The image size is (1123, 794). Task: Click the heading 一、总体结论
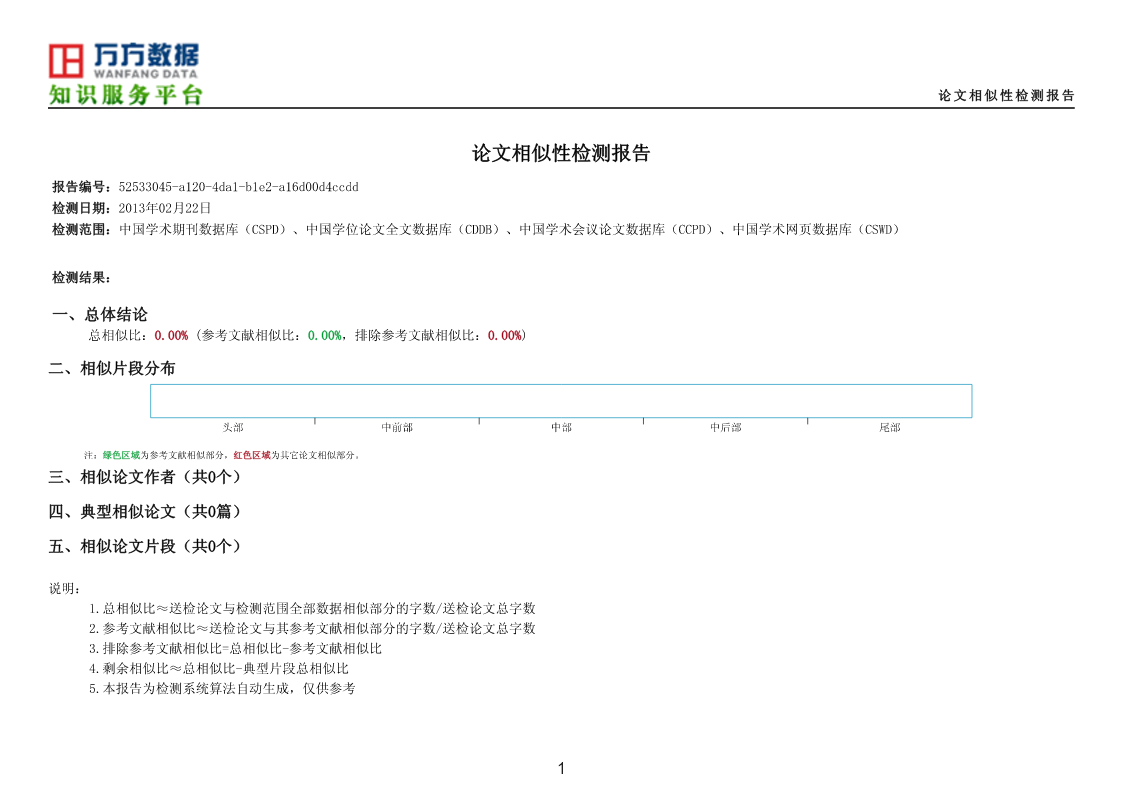click(x=100, y=314)
